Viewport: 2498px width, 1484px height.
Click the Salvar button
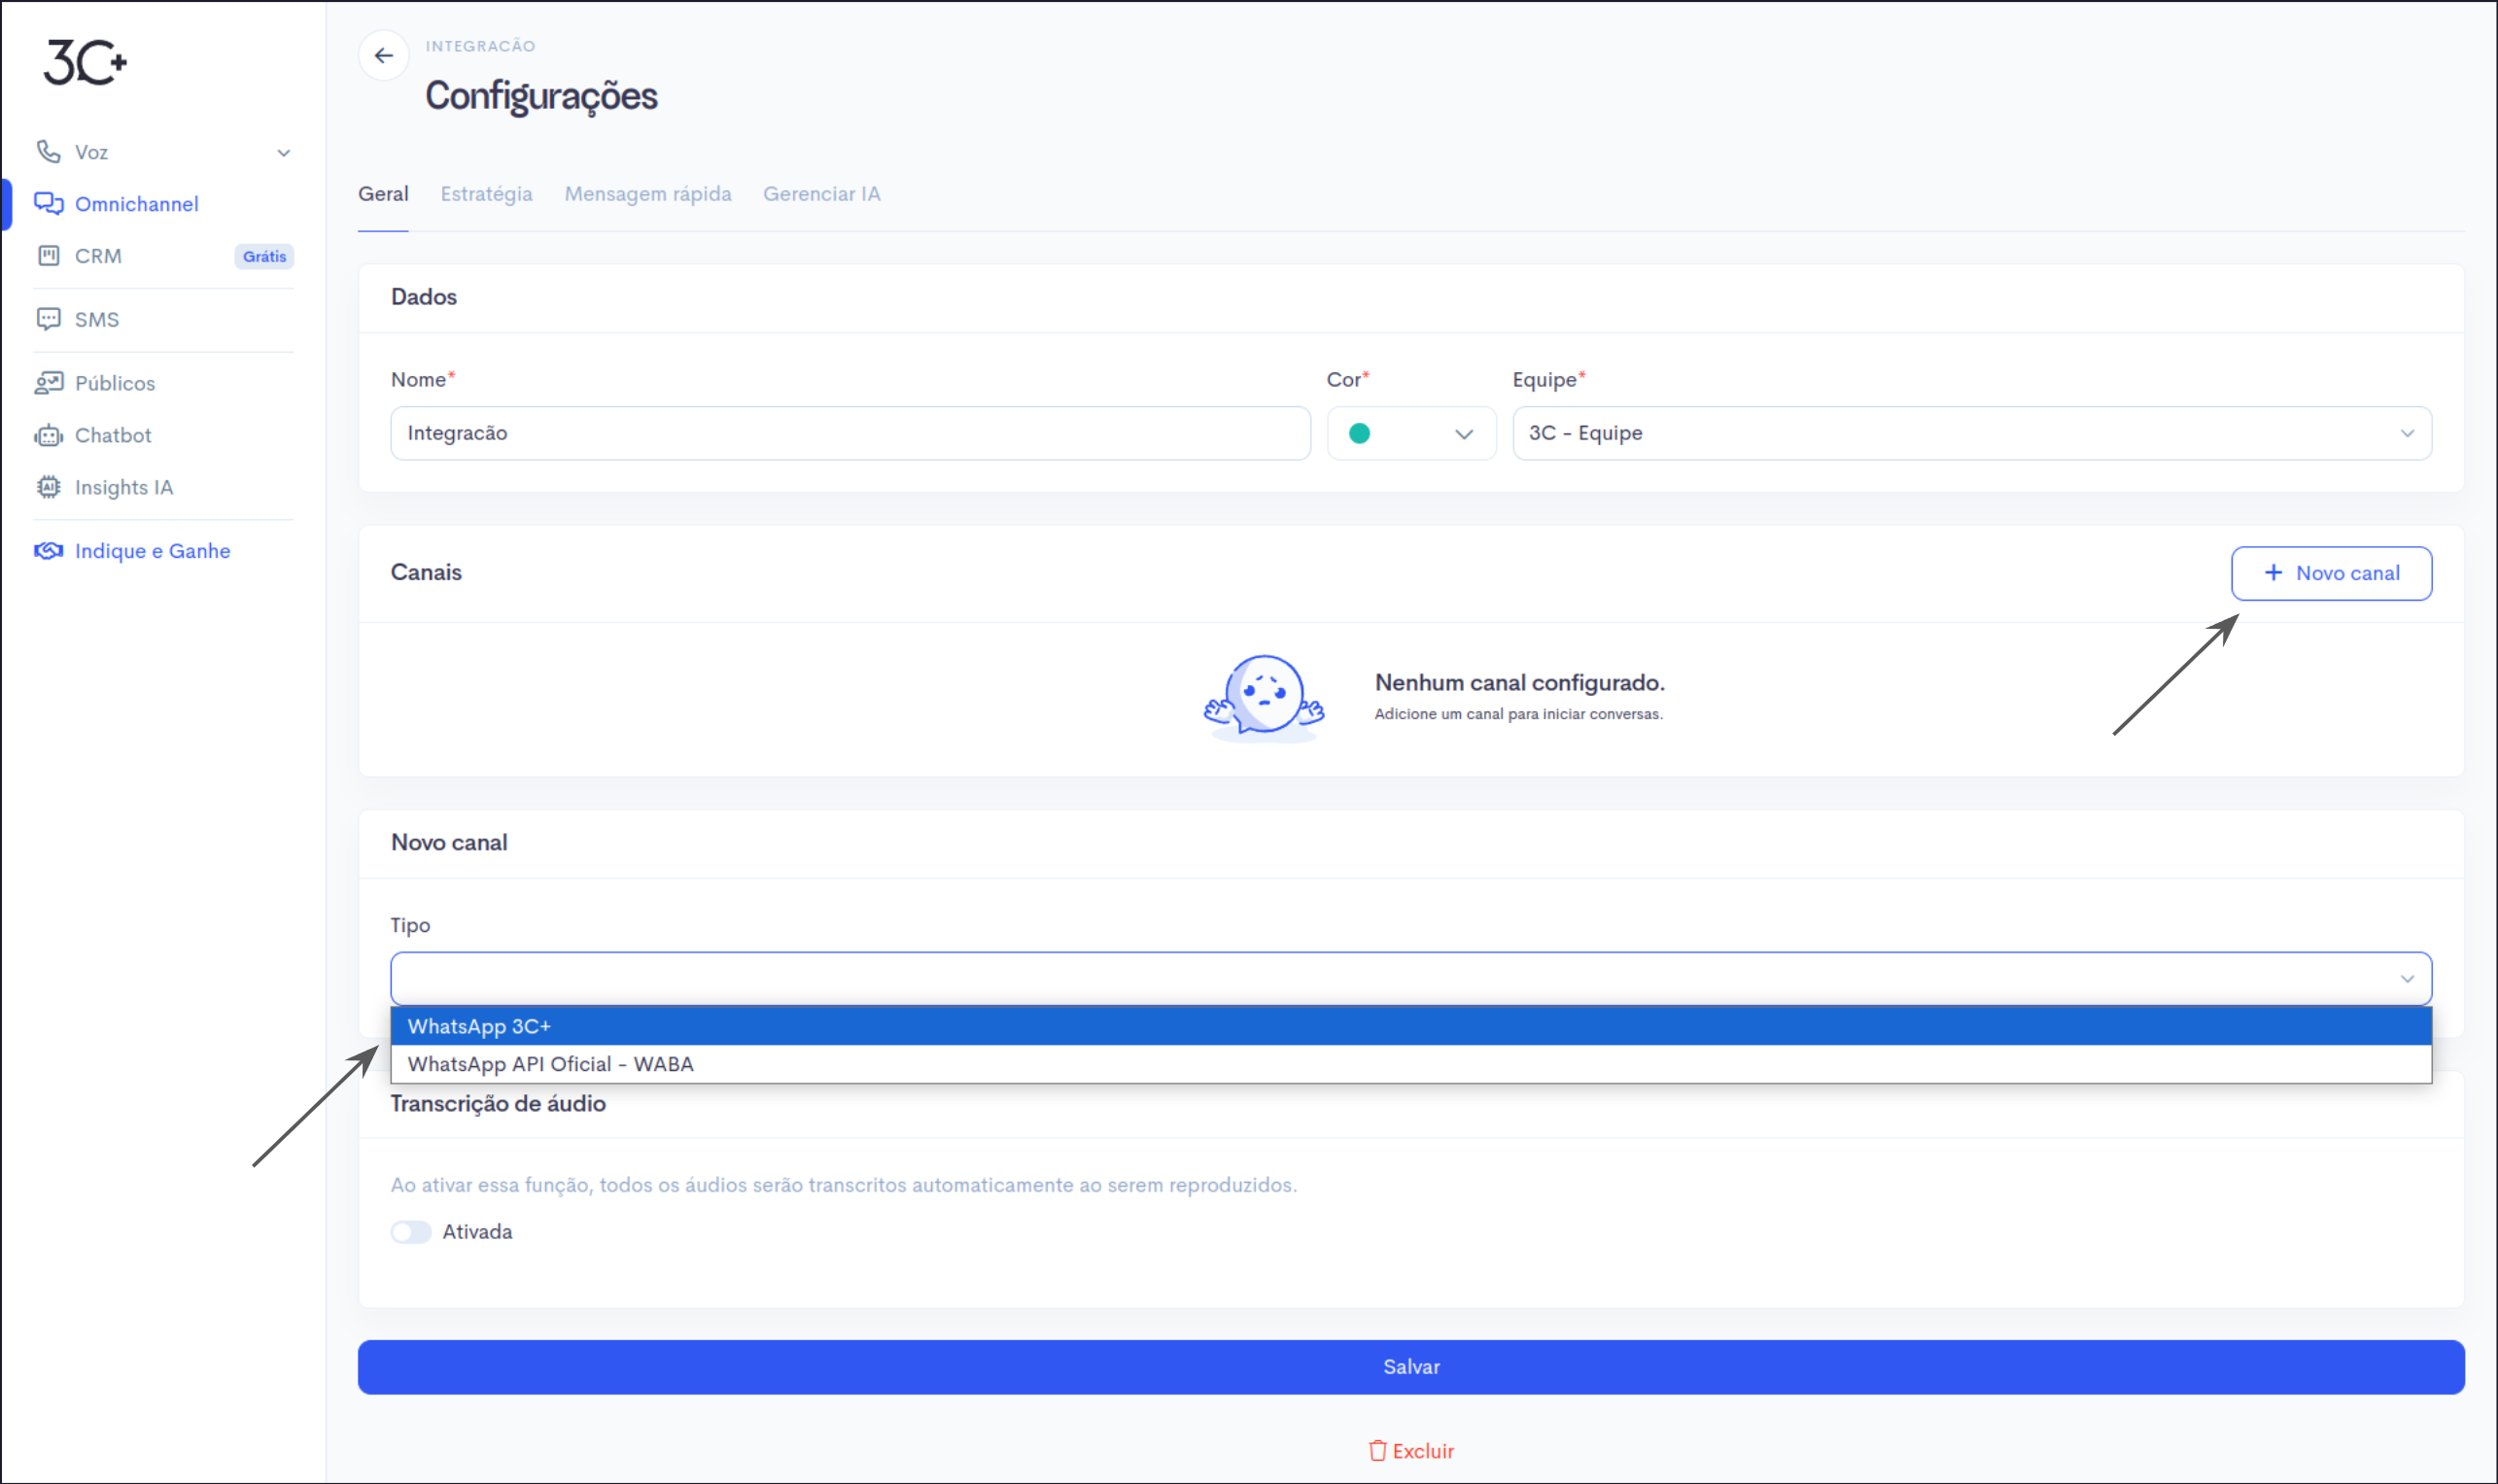point(1411,1367)
